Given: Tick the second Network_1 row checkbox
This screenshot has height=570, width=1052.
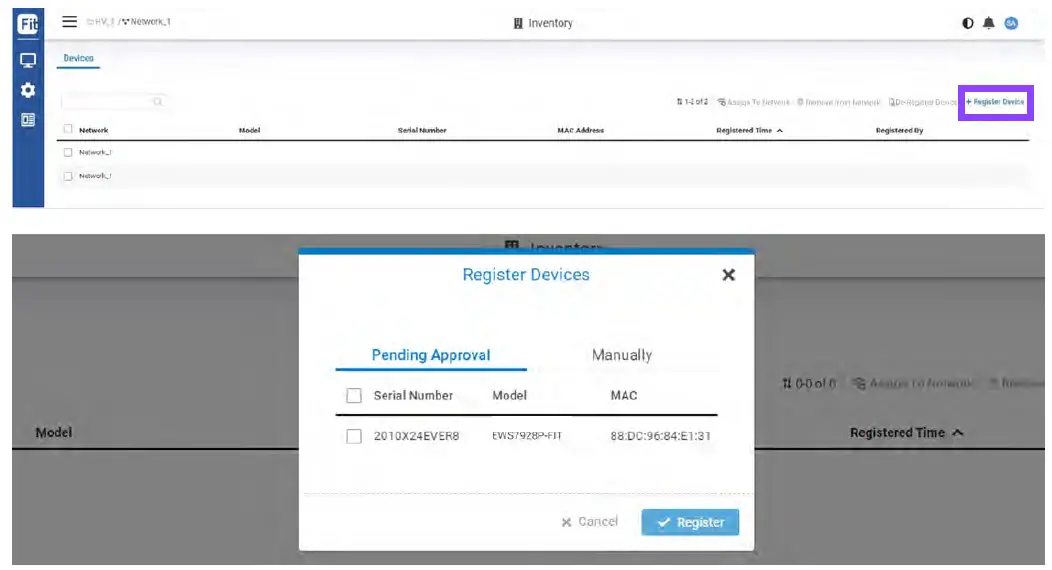Looking at the screenshot, I should pos(68,176).
